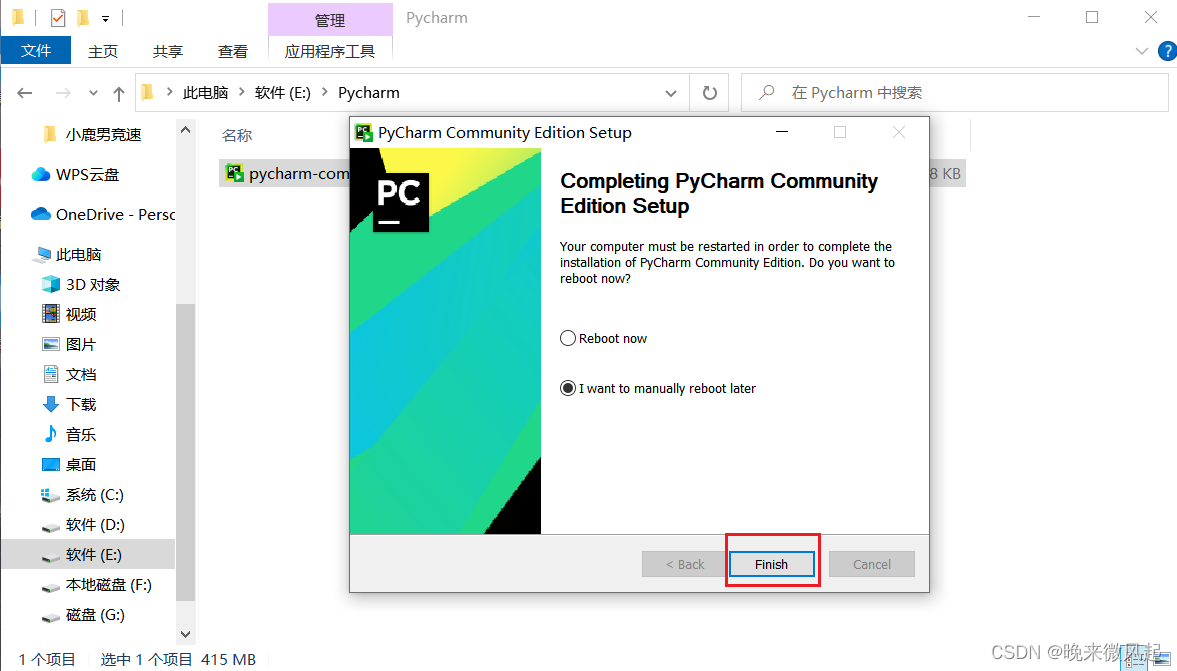This screenshot has height=671, width=1177.
Task: Click 此电脑 in the address path
Action: tap(205, 92)
